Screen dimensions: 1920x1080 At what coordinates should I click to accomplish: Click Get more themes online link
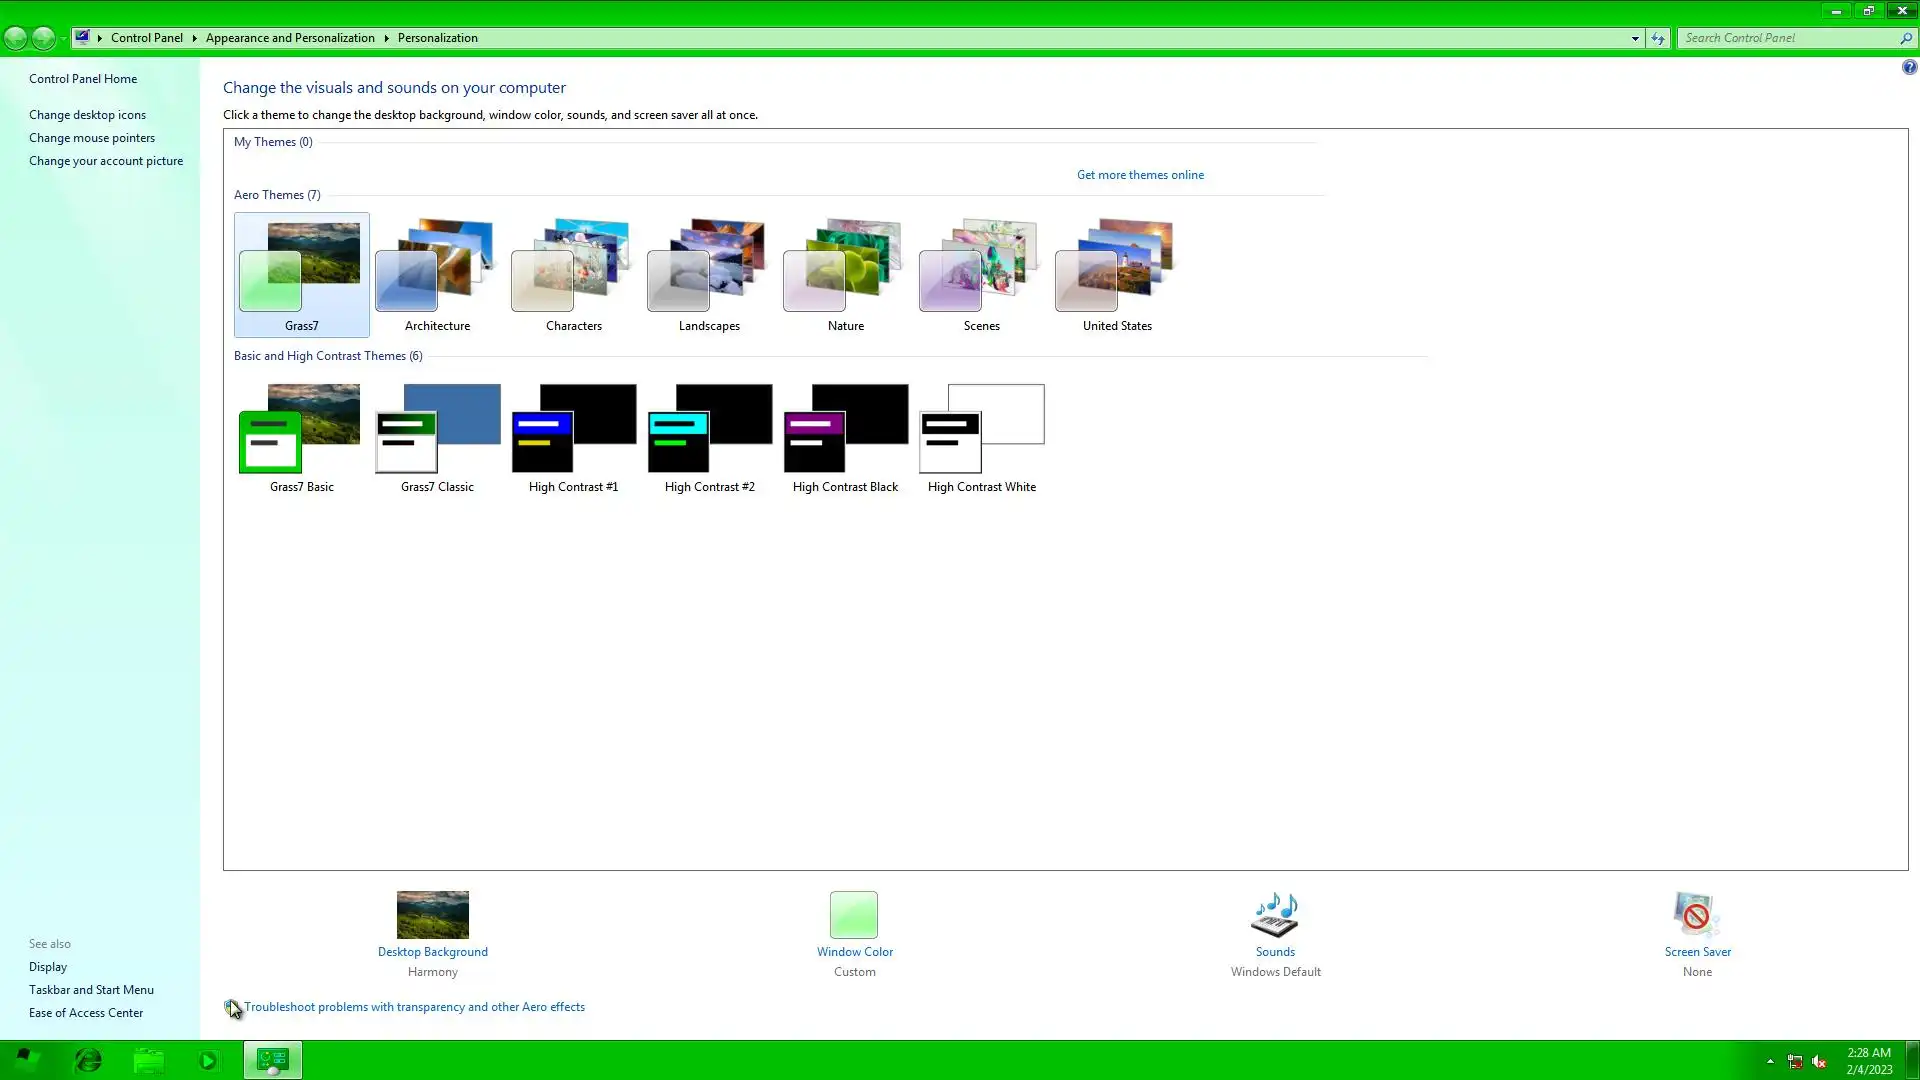pos(1140,175)
